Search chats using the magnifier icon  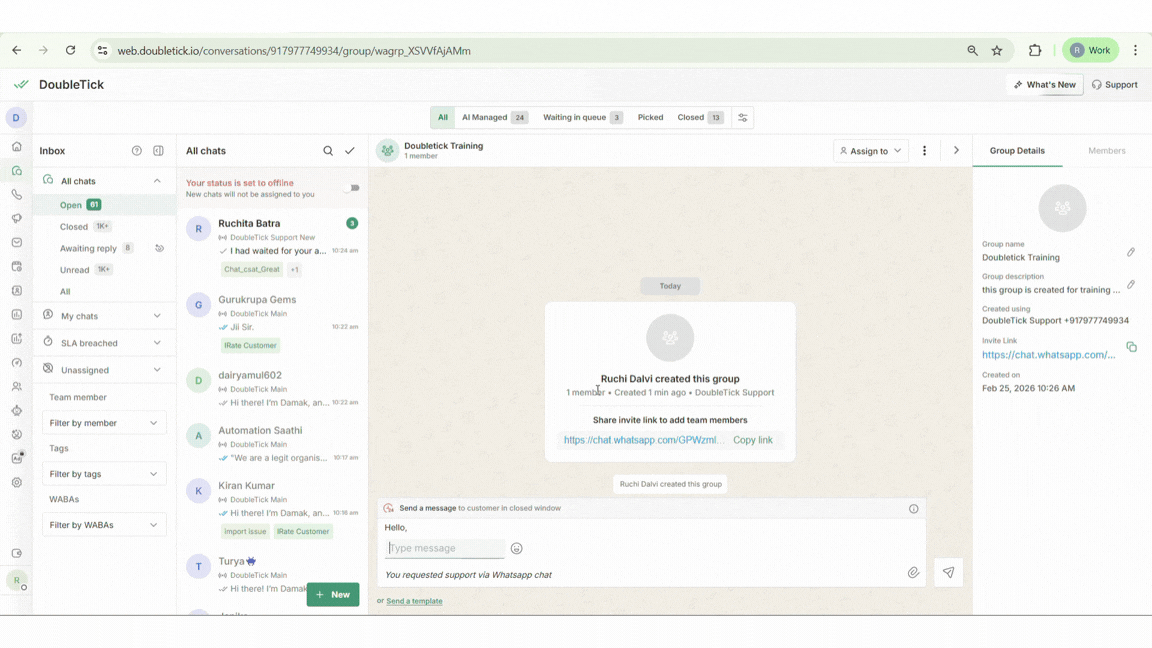coord(328,151)
